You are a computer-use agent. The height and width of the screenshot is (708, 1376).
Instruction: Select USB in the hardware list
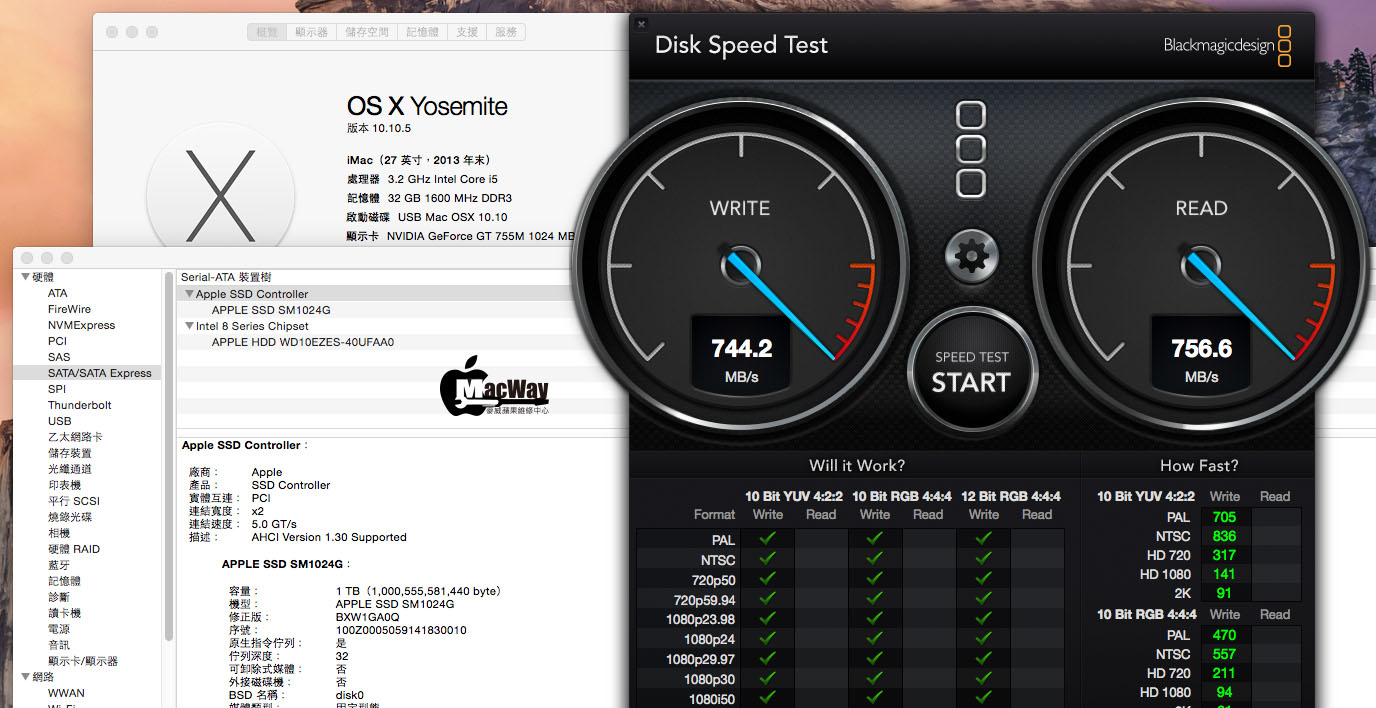[x=60, y=421]
